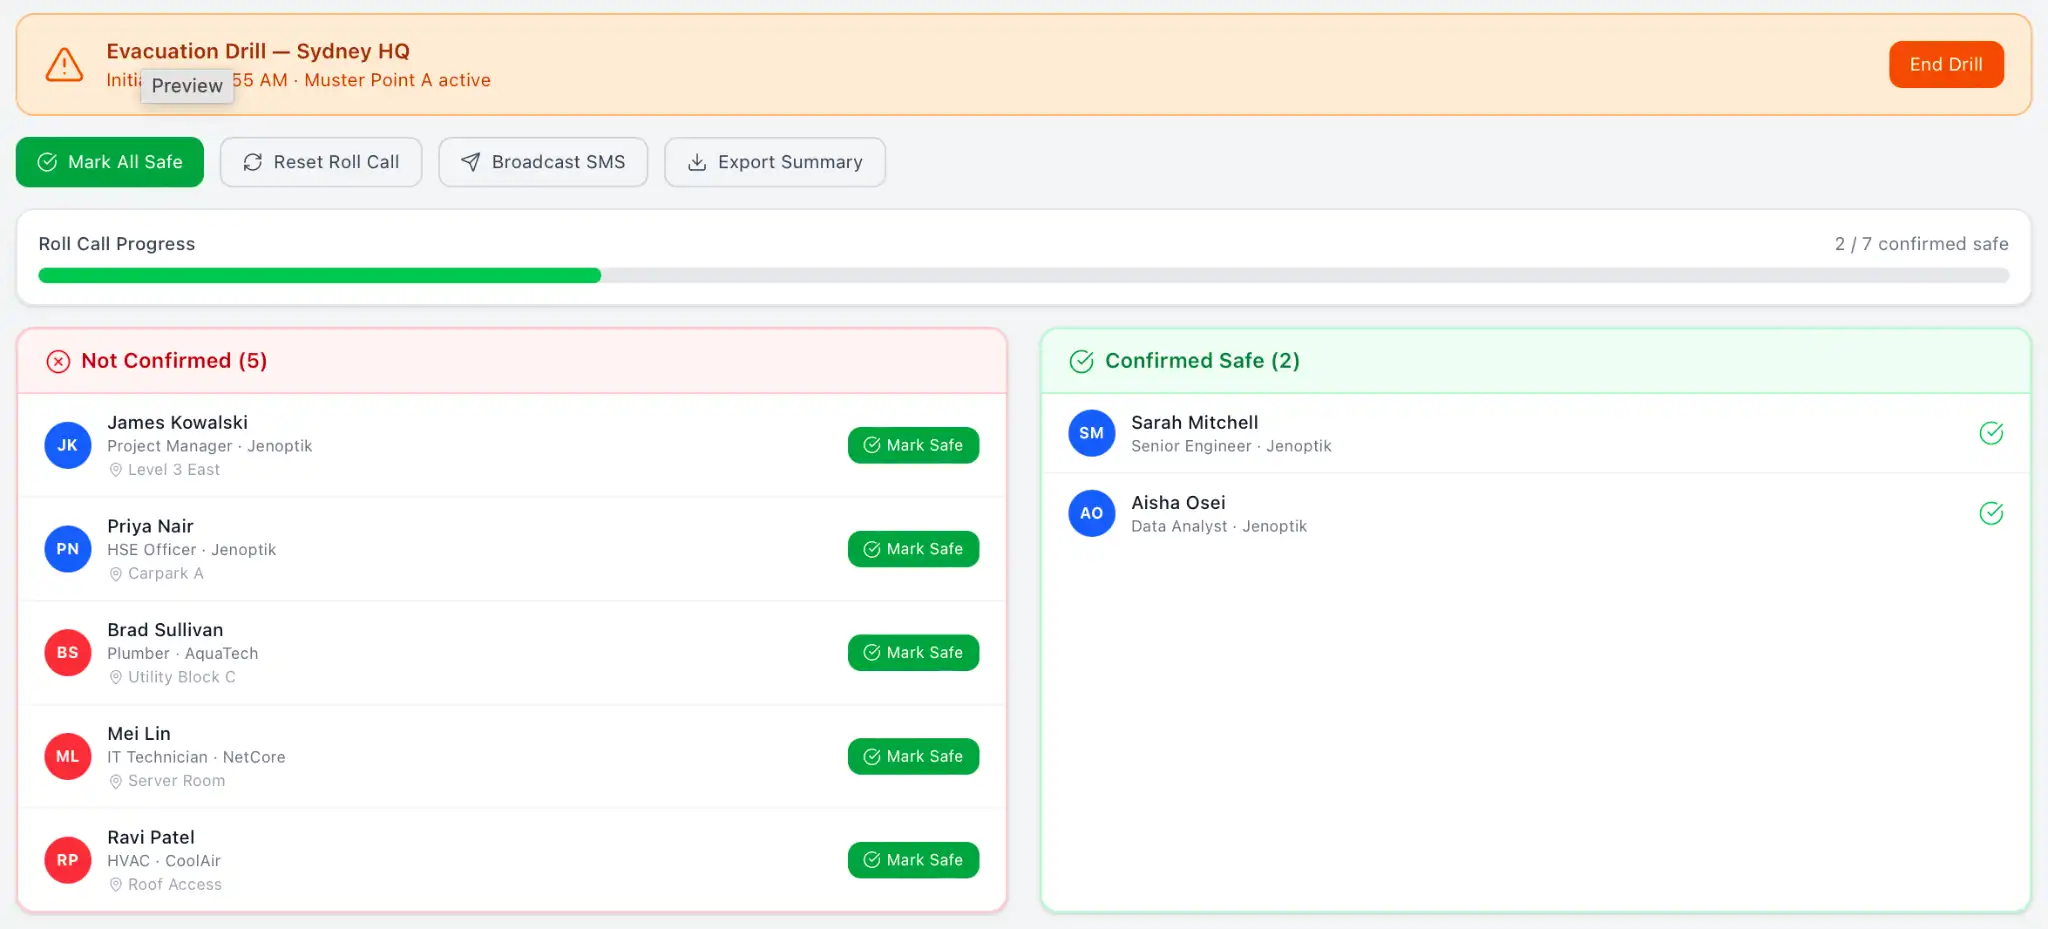The image size is (2048, 929).
Task: Mark Brad Sullivan as safe
Action: [x=913, y=653]
